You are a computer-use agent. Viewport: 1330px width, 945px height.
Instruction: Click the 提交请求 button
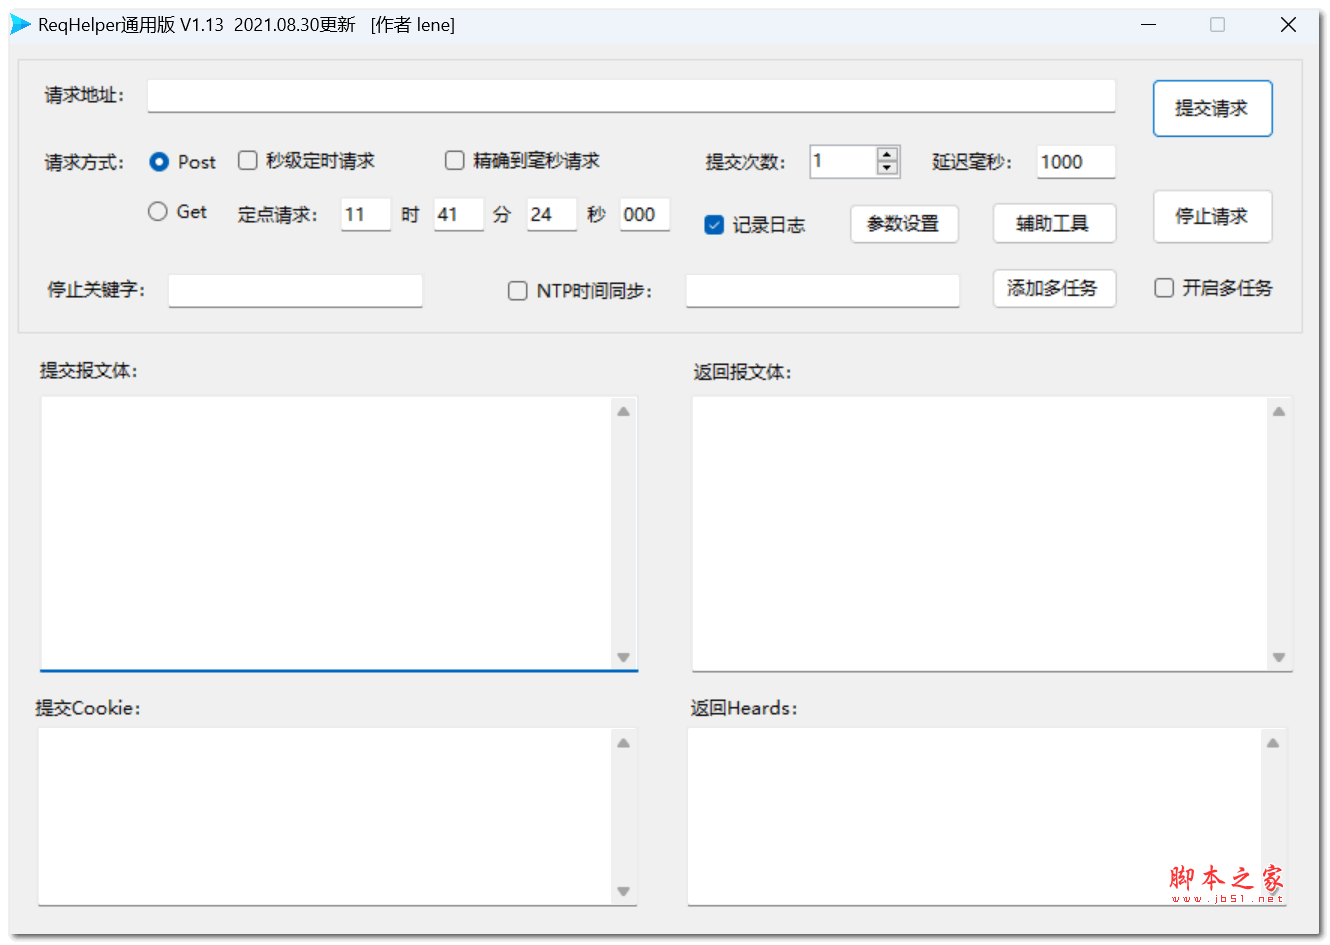coord(1212,108)
